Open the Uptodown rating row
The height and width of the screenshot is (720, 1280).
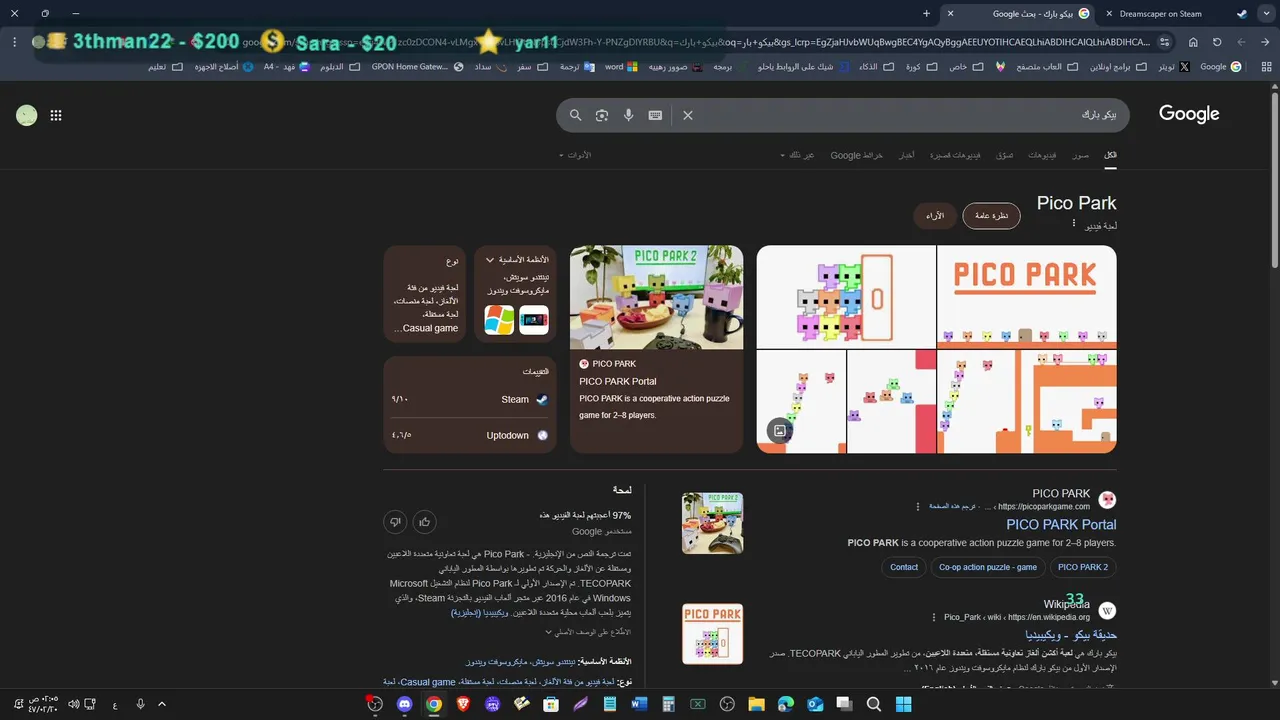[x=470, y=435]
